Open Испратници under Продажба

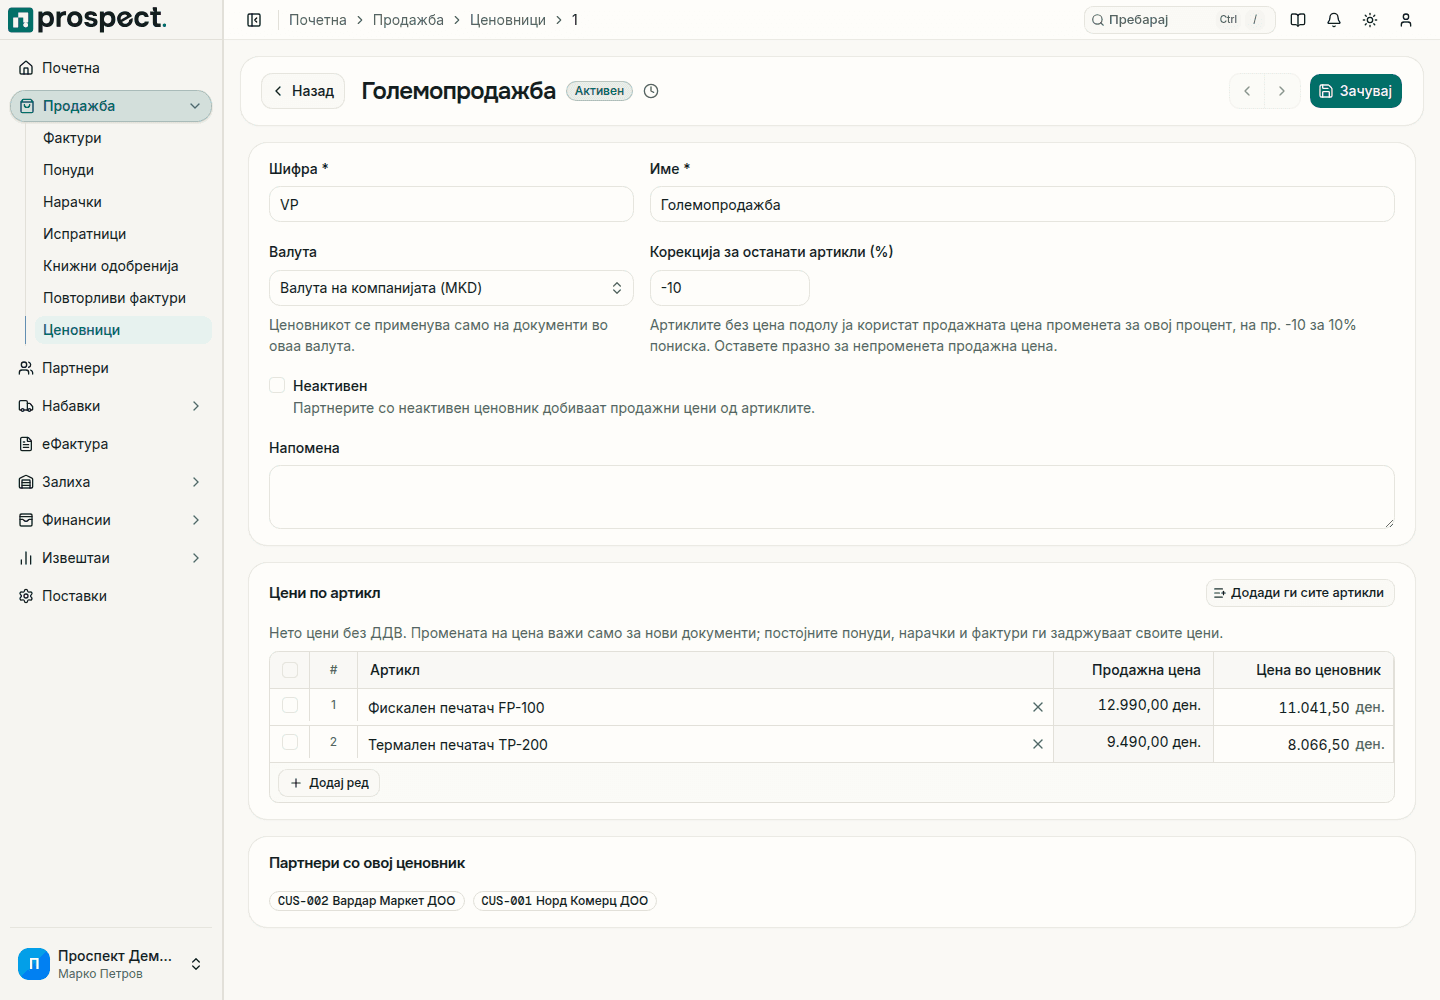123,234
